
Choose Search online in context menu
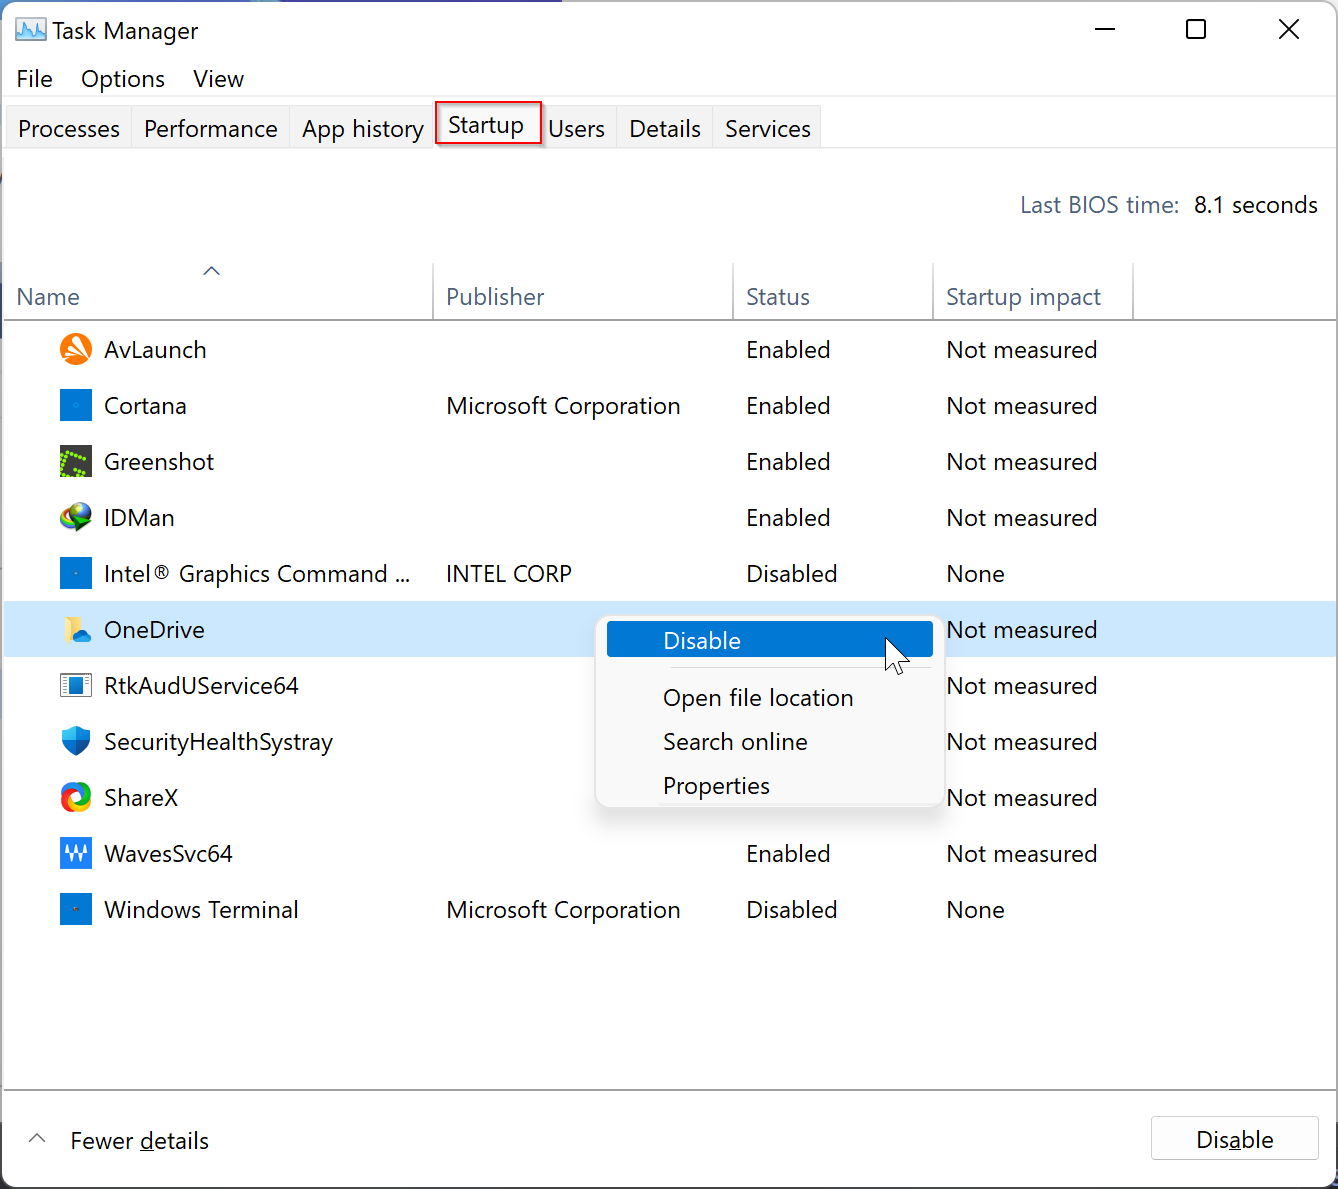735,742
